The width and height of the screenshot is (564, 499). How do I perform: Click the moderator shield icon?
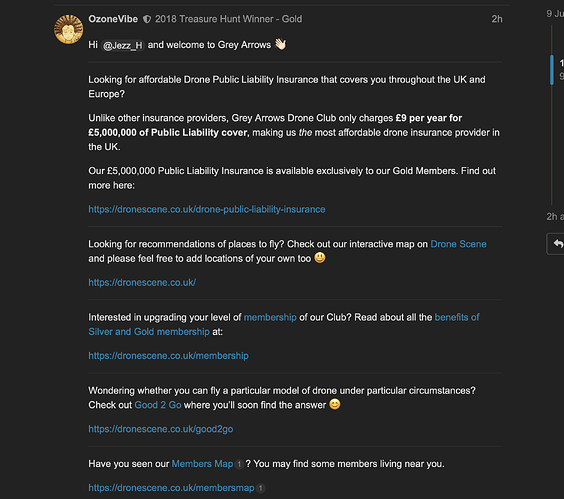coord(147,19)
